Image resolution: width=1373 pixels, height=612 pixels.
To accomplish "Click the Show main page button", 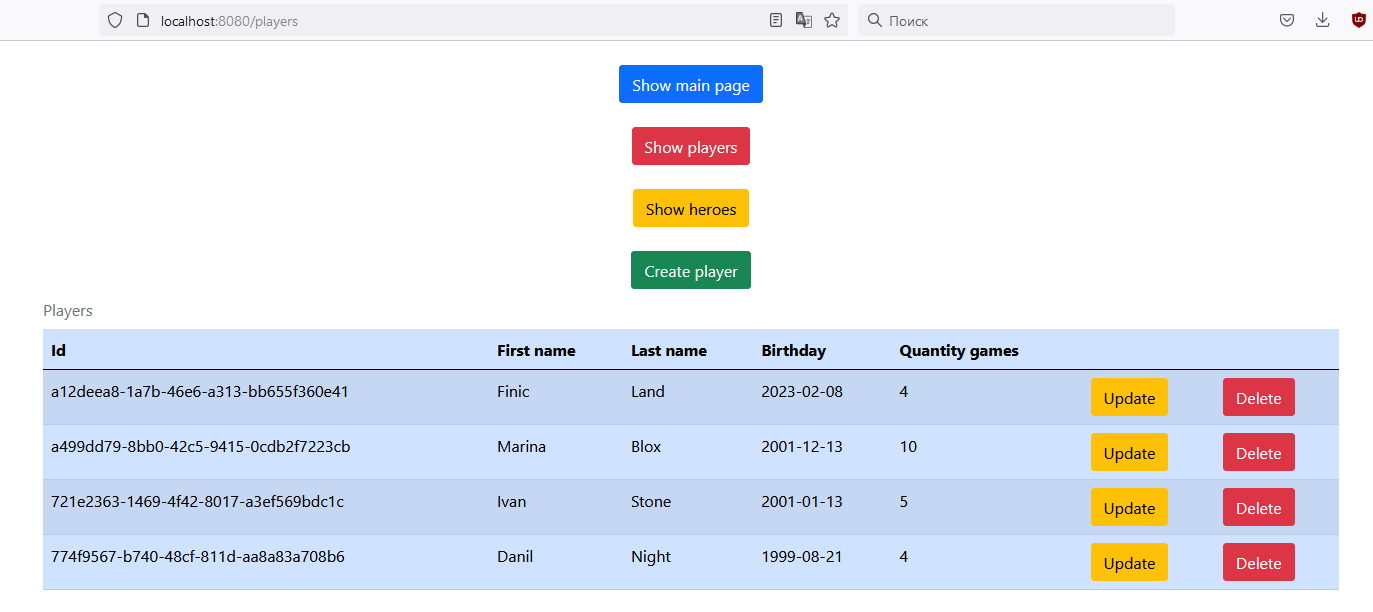I will click(690, 84).
